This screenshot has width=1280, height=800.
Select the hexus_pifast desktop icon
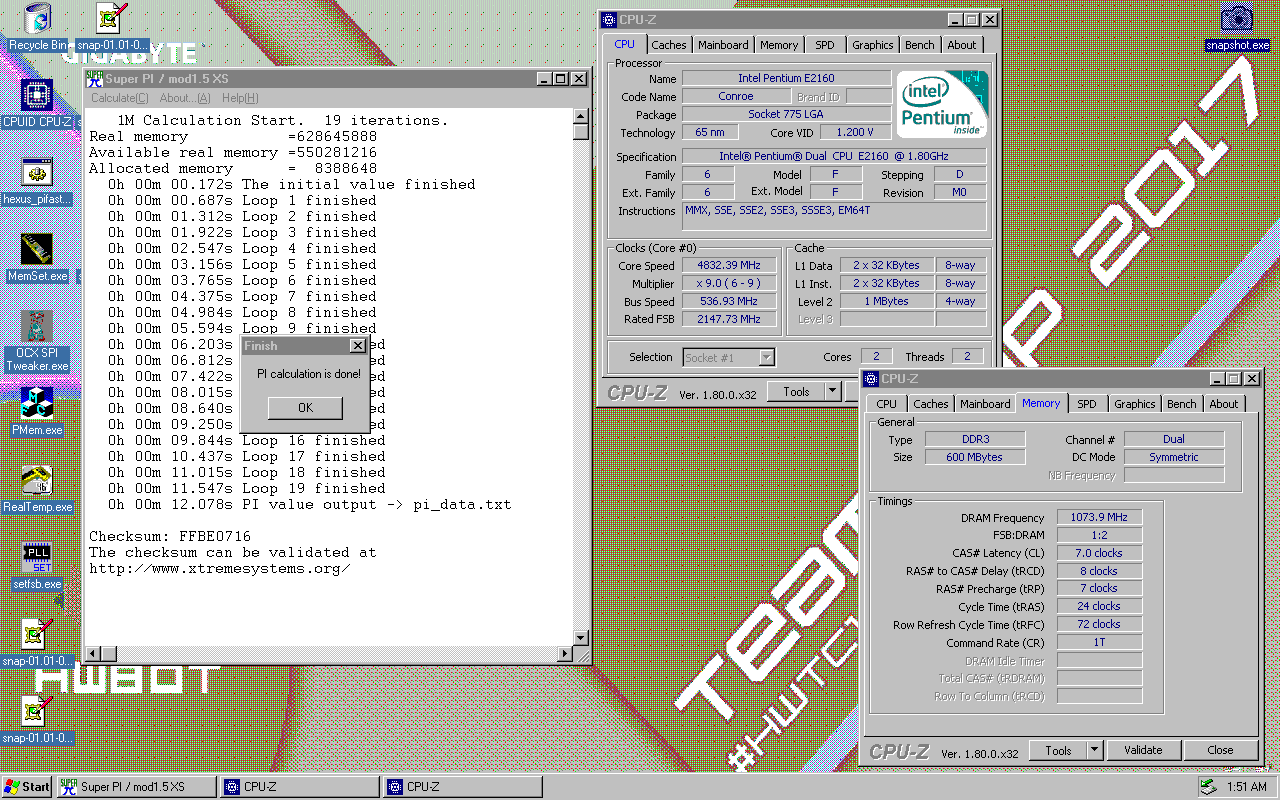tap(38, 181)
